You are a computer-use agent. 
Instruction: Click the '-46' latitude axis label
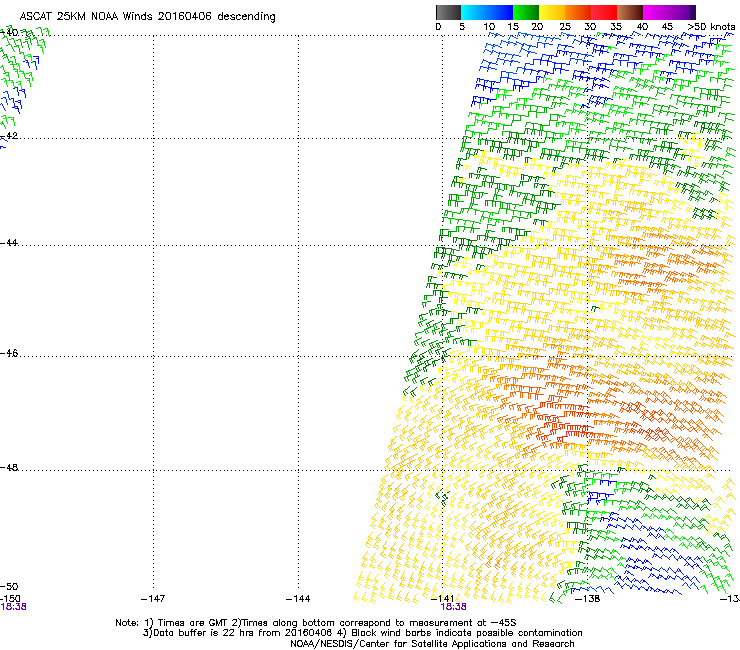click(x=9, y=354)
